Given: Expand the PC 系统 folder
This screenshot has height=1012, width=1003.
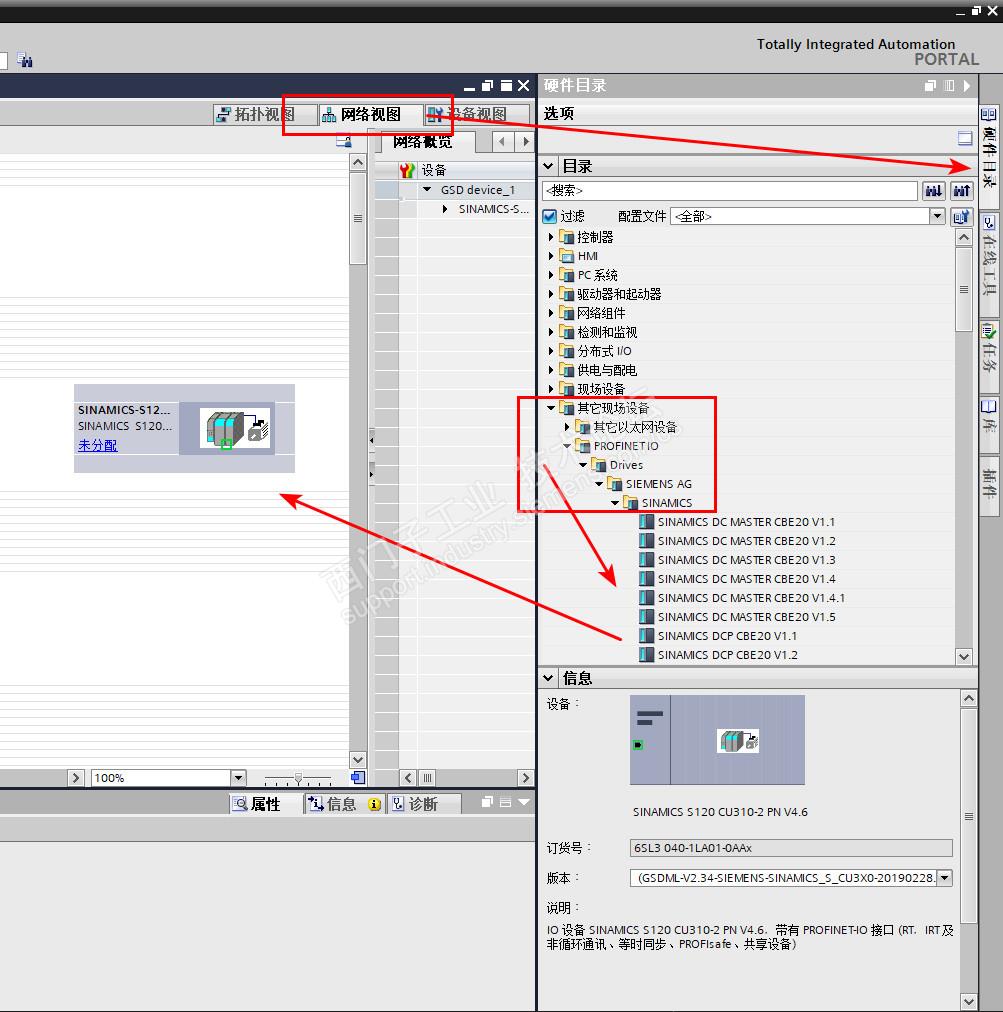Looking at the screenshot, I should (x=551, y=275).
